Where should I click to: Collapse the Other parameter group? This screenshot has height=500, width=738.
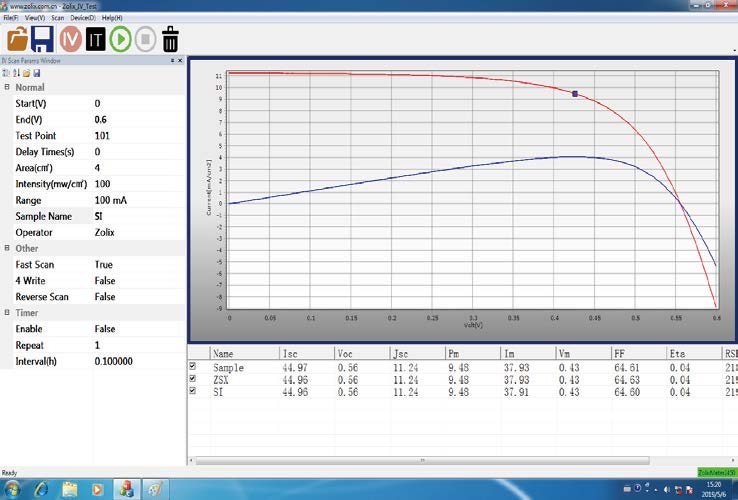[x=7, y=248]
